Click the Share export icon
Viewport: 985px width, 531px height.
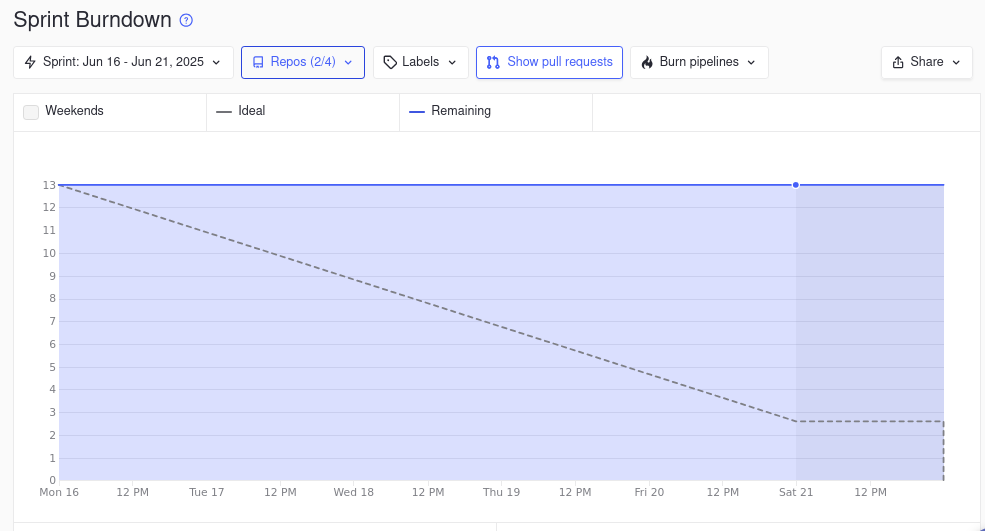[898, 62]
